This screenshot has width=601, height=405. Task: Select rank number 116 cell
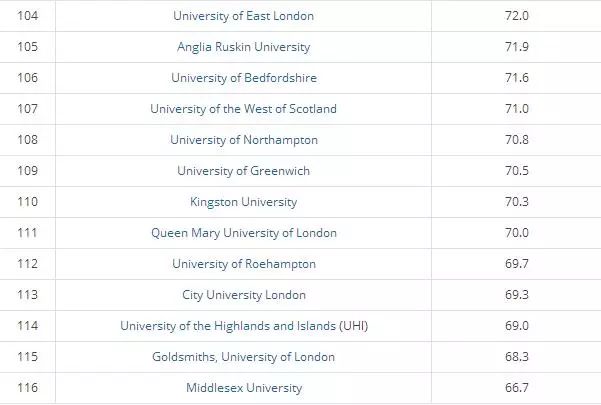pos(28,388)
